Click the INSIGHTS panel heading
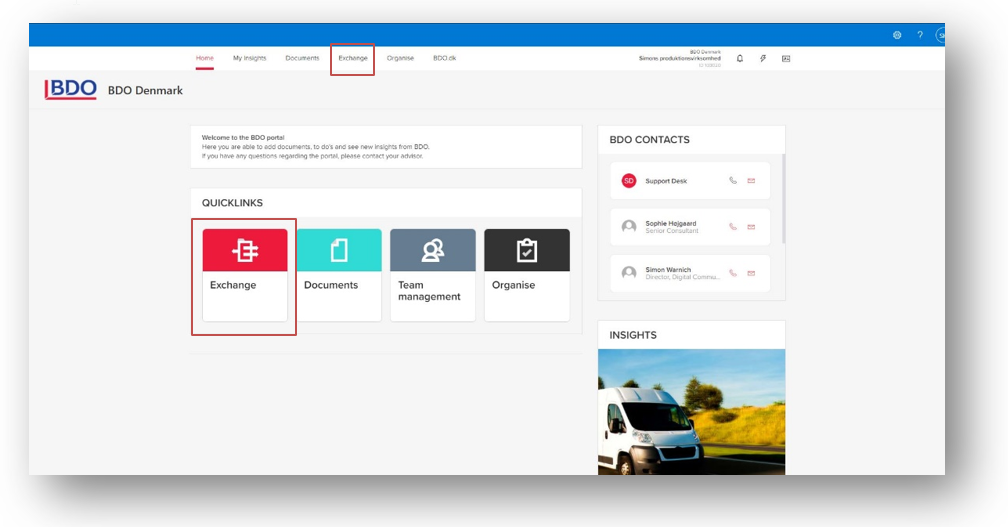Screen dimensions: 1008x527 coord(633,335)
